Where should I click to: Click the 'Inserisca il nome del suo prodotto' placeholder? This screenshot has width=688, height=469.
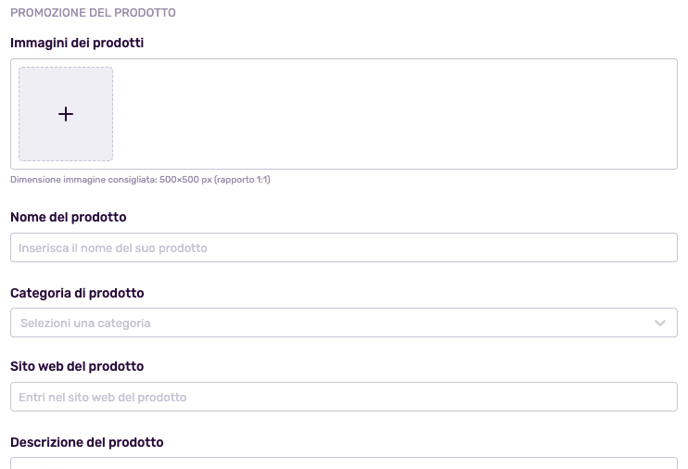pos(113,248)
